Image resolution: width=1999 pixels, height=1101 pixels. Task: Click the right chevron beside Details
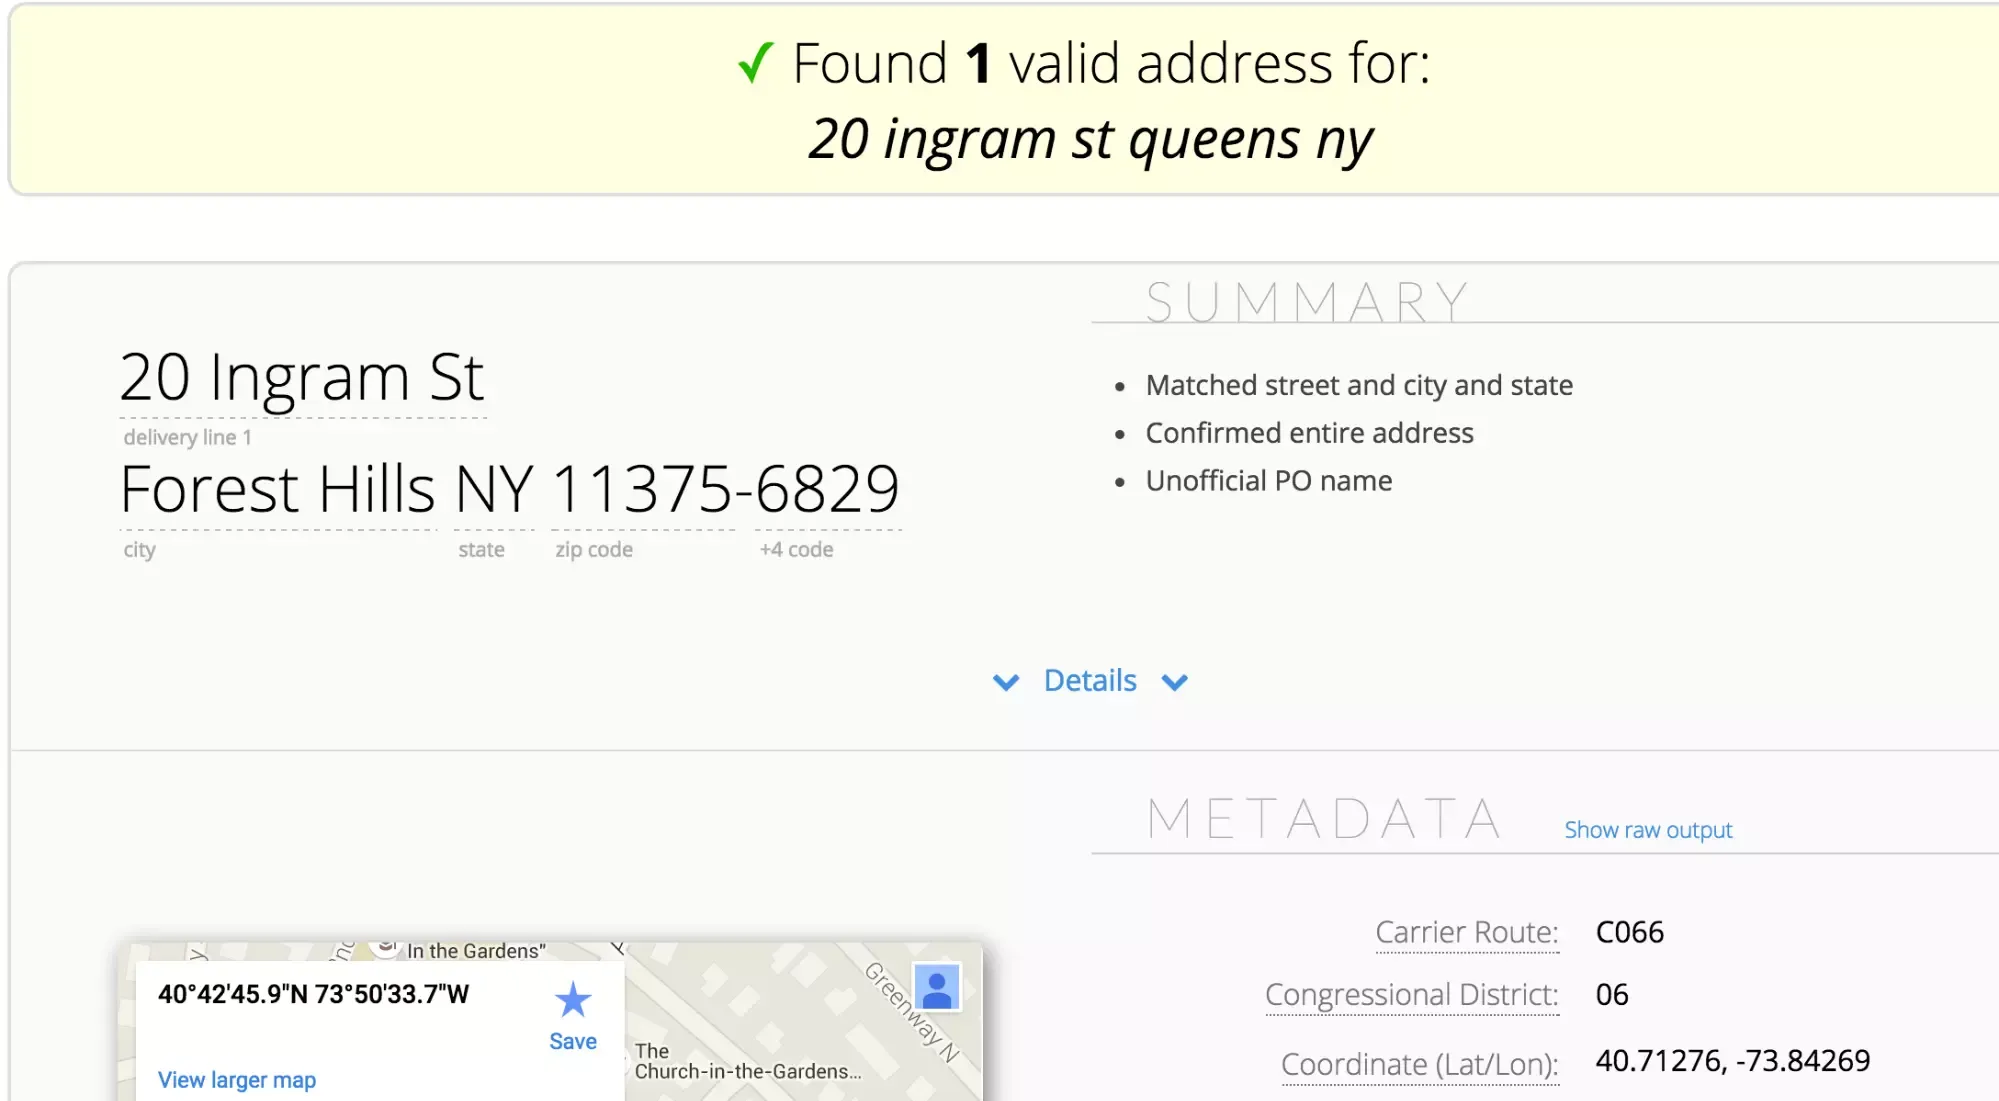[1175, 681]
